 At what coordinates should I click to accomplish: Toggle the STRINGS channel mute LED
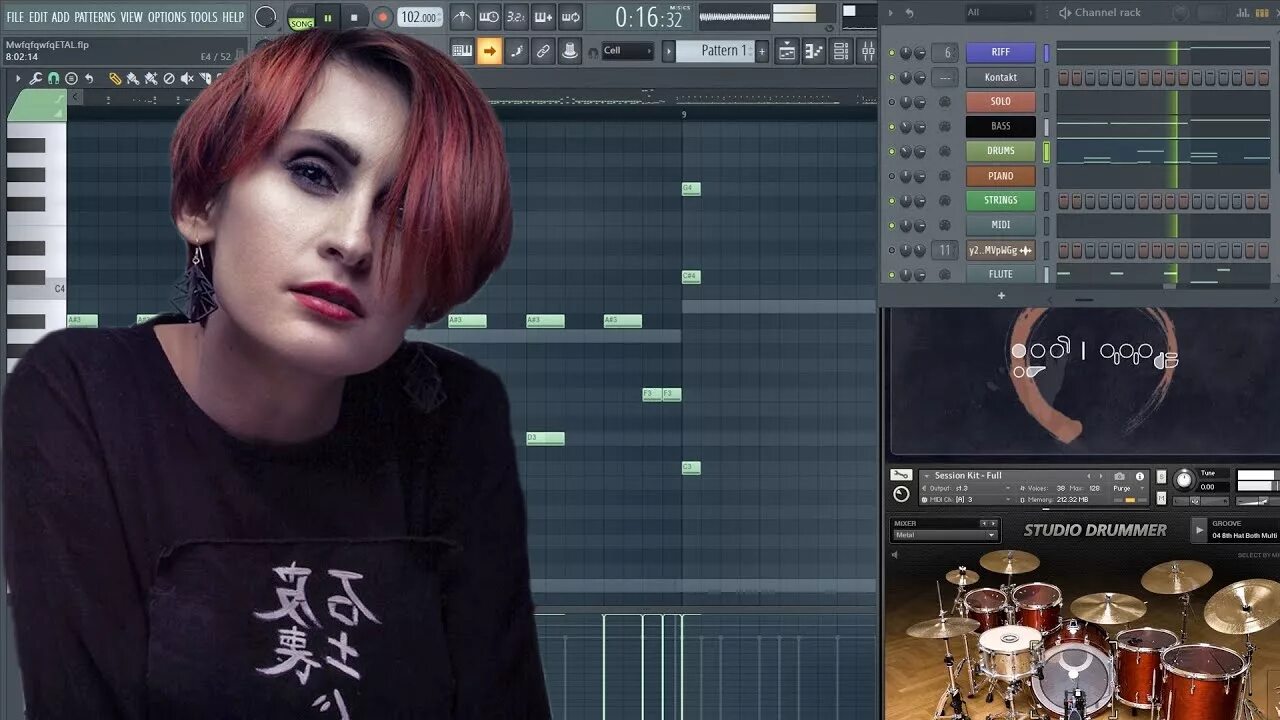[892, 201]
